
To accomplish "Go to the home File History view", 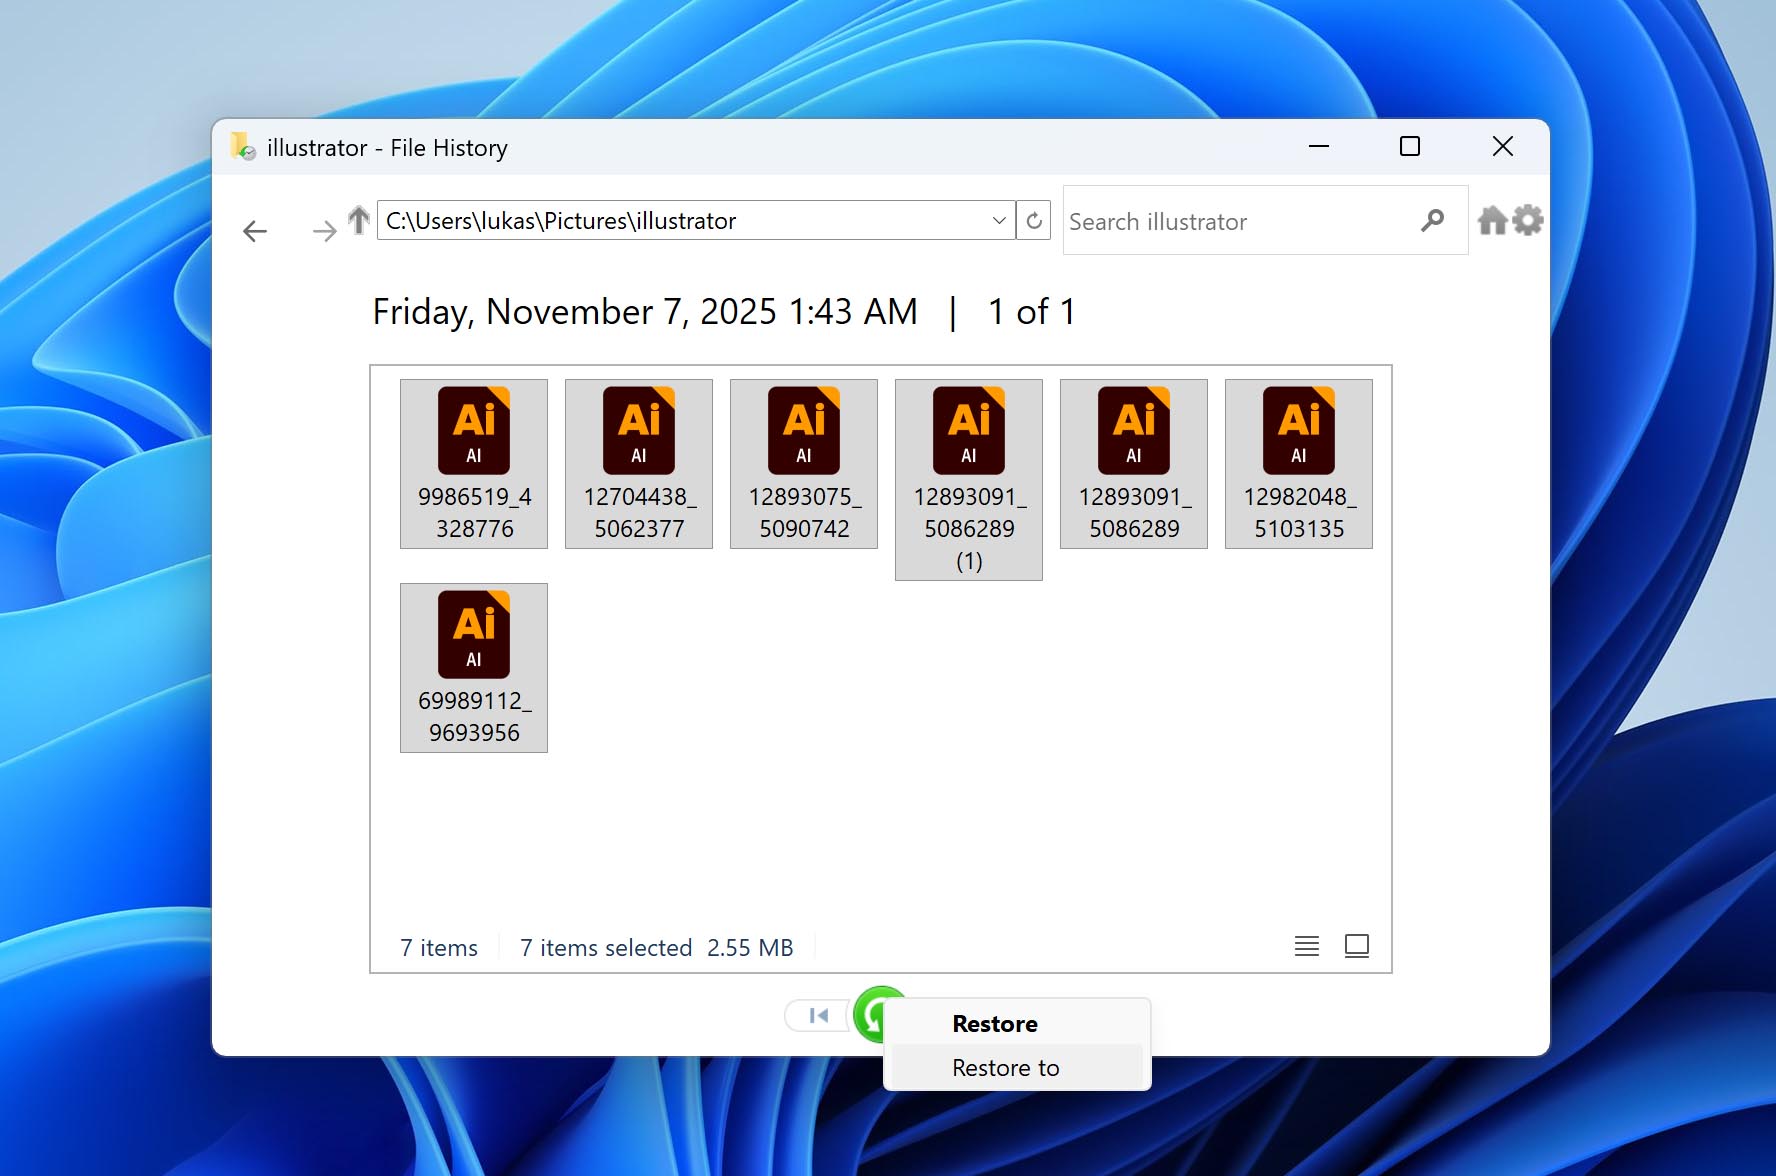I will [x=1494, y=220].
